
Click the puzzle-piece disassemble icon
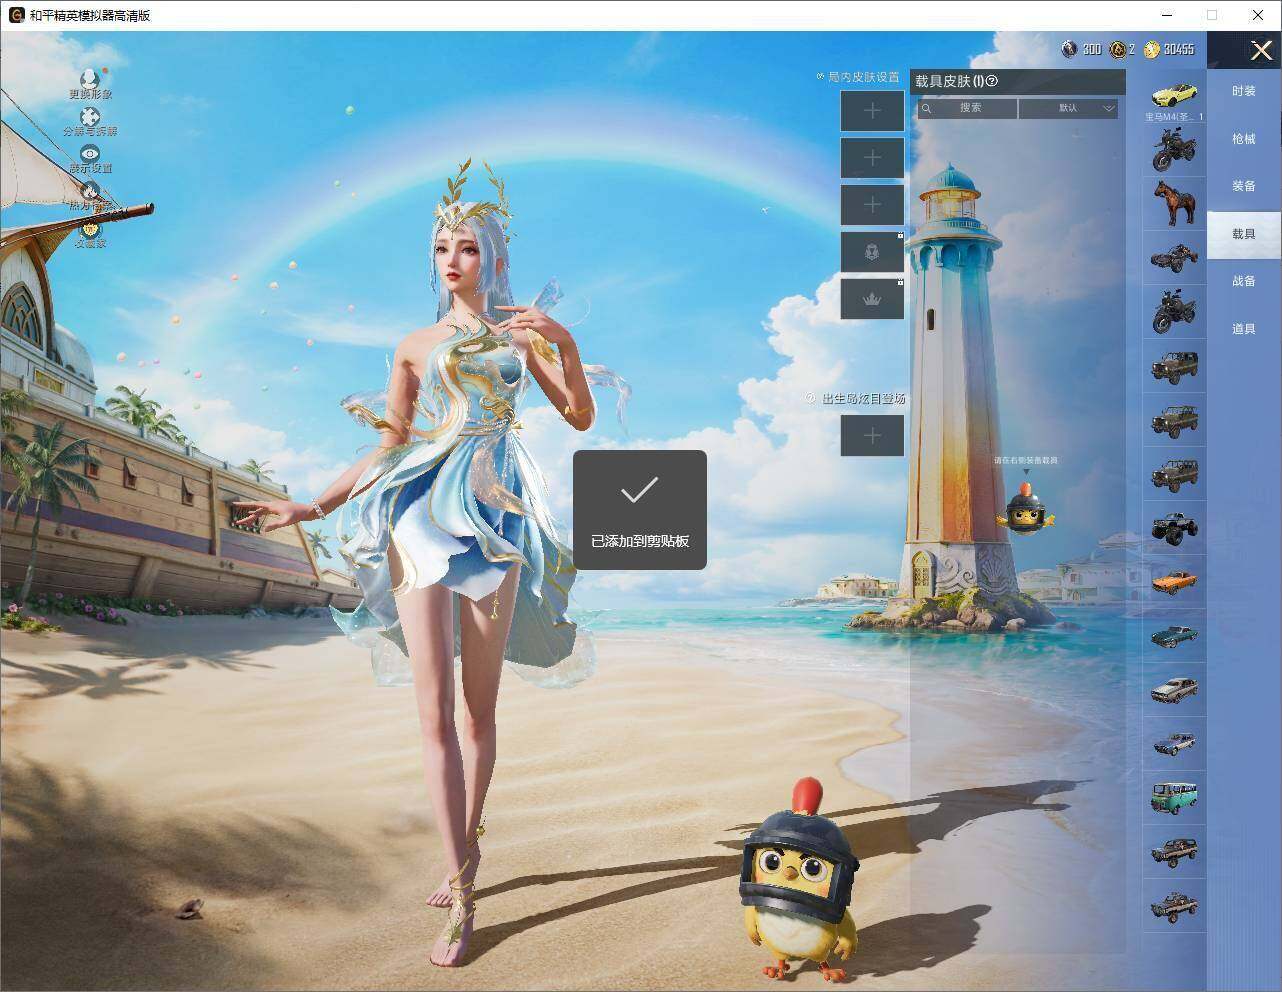point(90,117)
